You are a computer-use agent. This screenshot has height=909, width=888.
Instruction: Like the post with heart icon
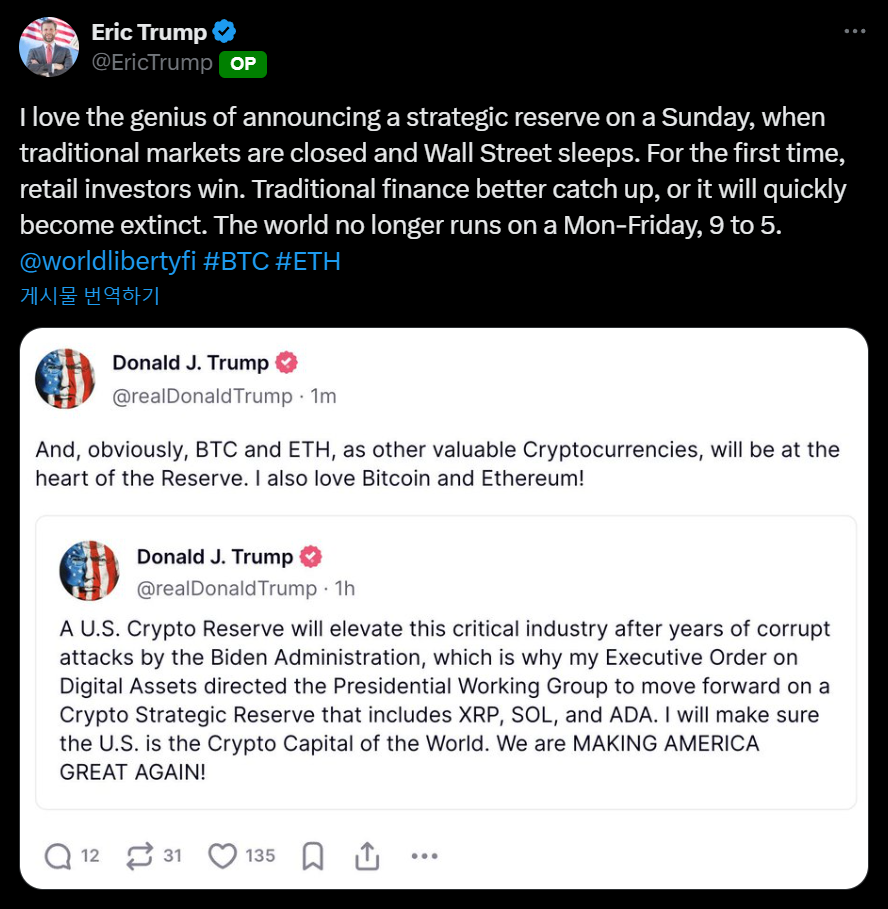coord(222,856)
